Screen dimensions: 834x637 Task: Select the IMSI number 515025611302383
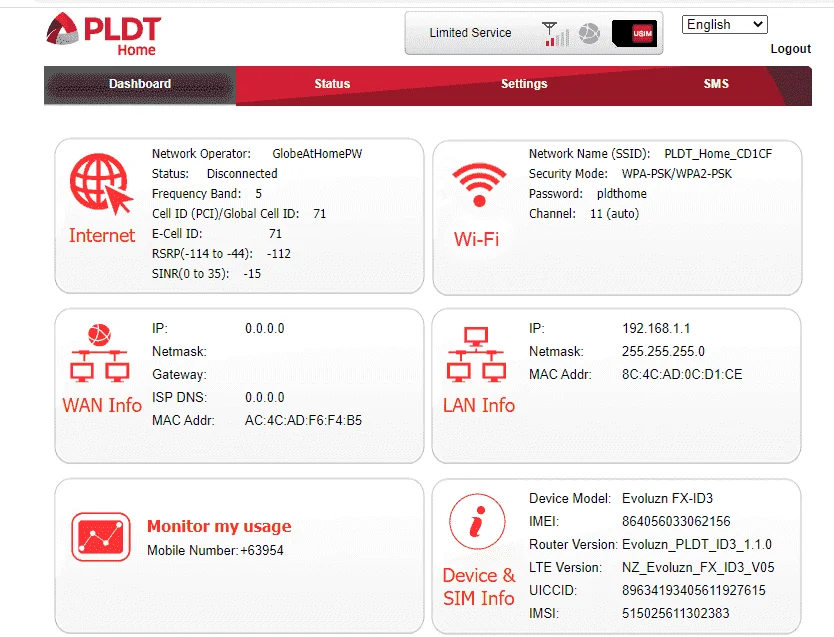675,613
